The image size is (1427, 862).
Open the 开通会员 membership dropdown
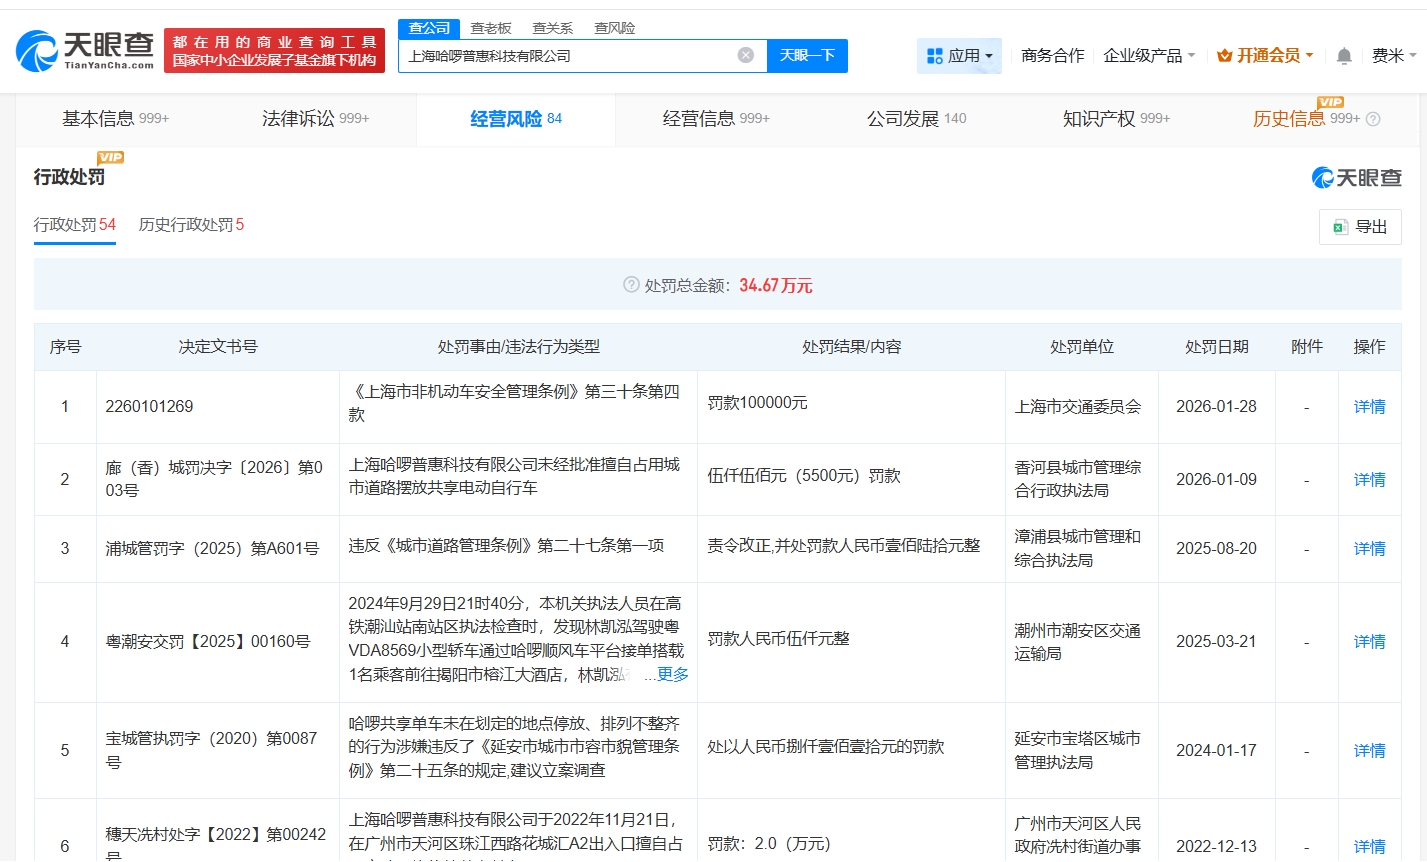(x=1265, y=56)
